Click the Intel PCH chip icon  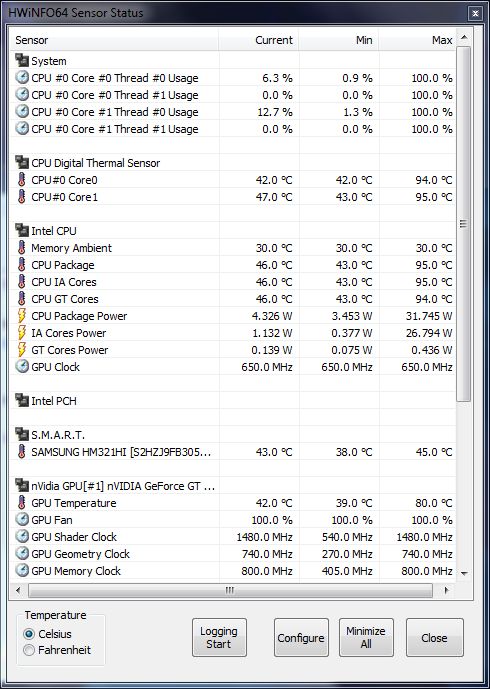[x=22, y=400]
